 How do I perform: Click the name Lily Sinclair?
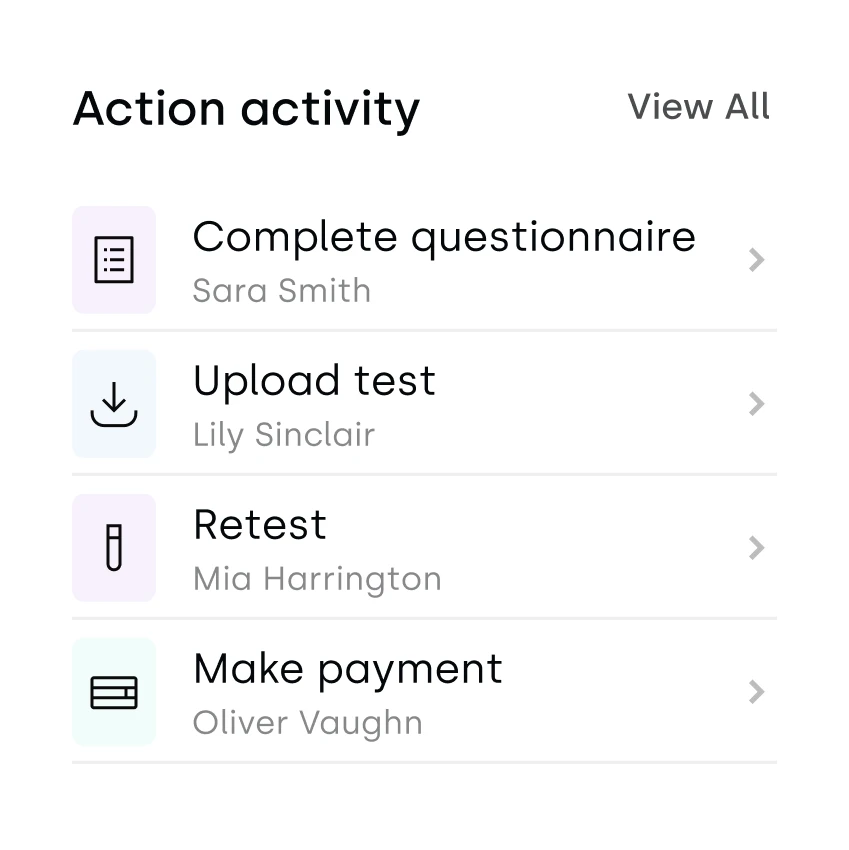tap(284, 435)
